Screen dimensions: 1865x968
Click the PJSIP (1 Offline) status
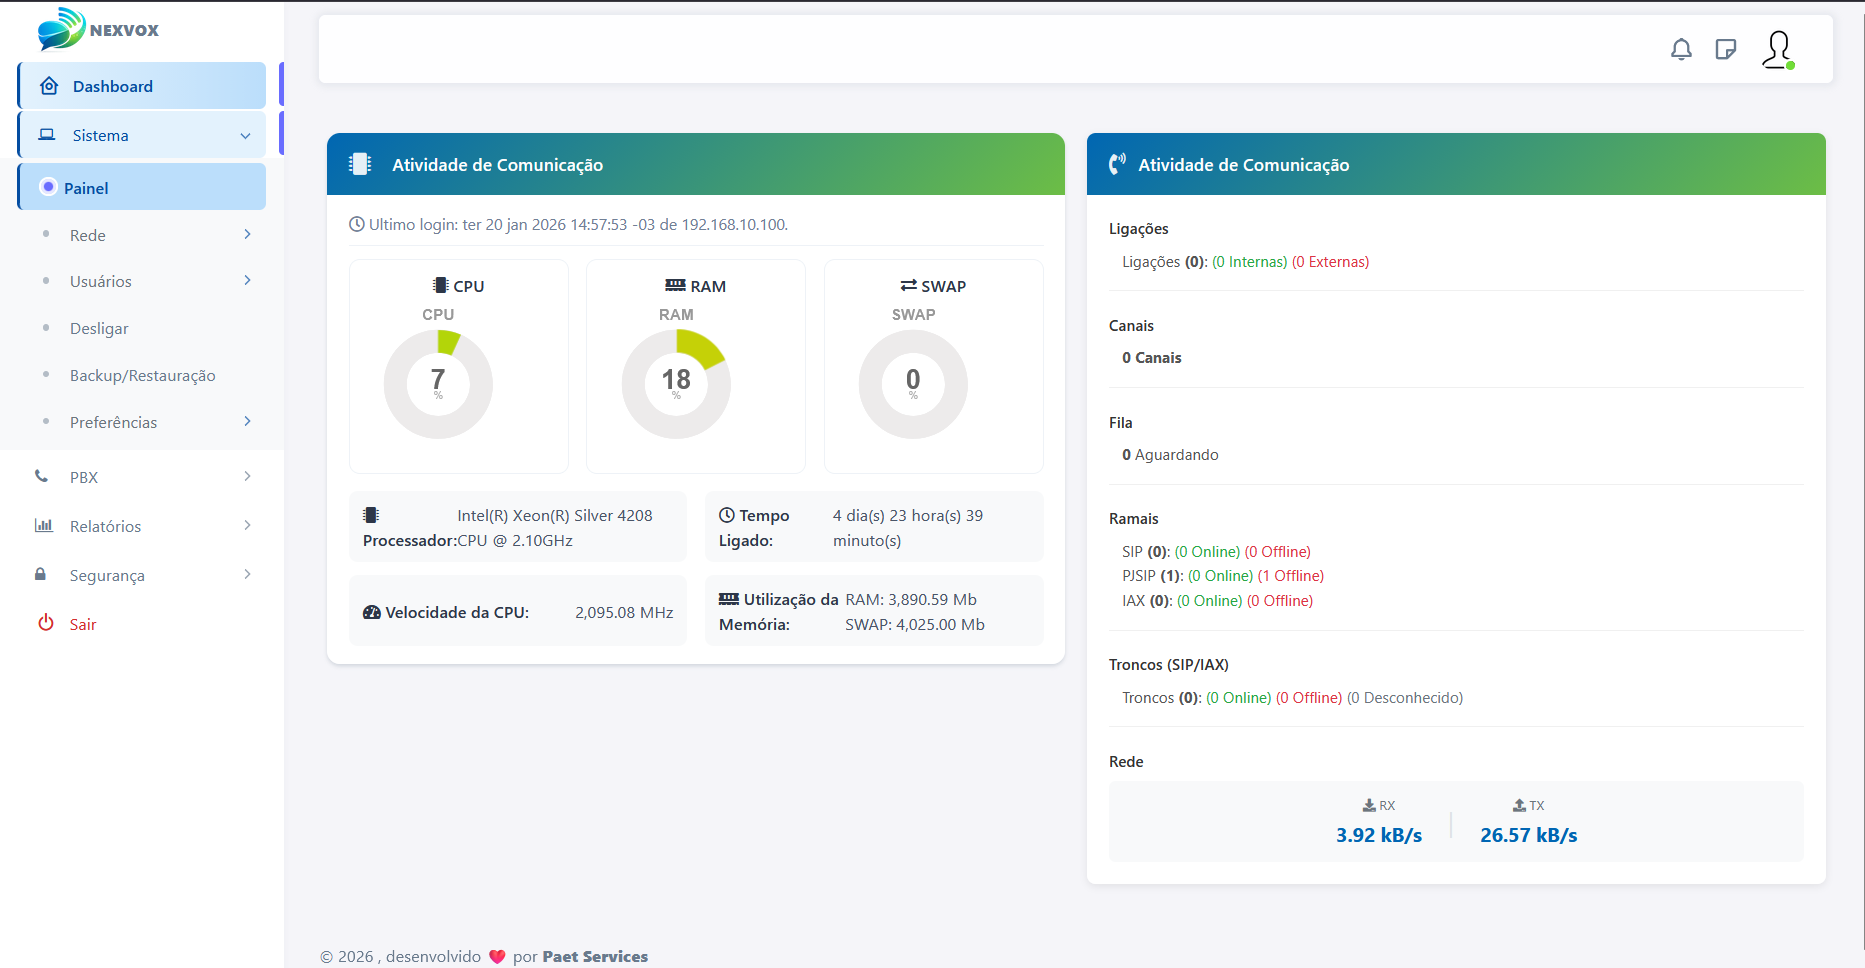[x=1291, y=576]
